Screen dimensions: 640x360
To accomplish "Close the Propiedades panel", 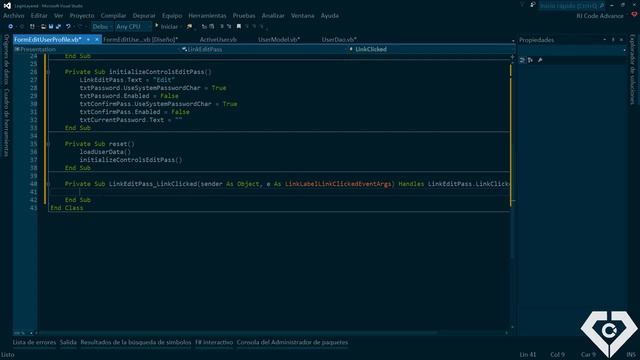I will pyautogui.click(x=622, y=40).
